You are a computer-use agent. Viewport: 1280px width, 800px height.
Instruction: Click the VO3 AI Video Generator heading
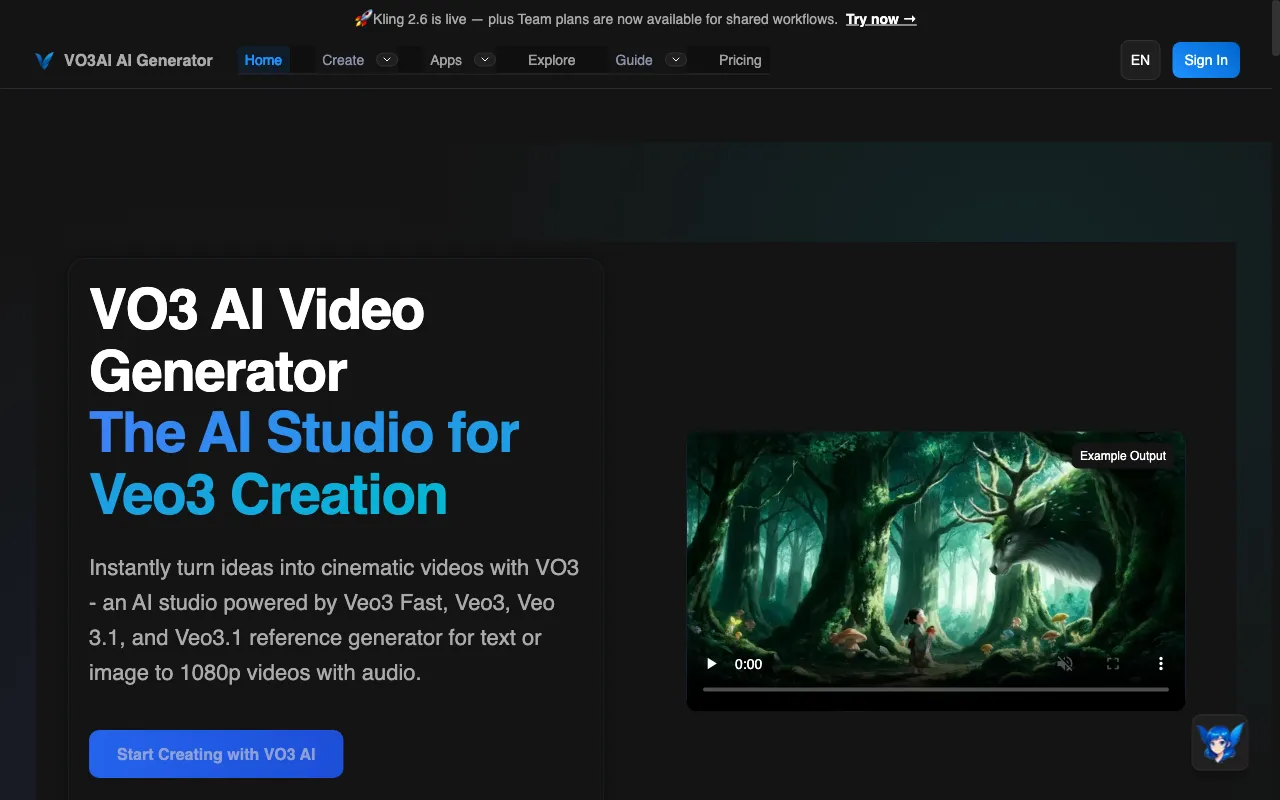pyautogui.click(x=258, y=340)
